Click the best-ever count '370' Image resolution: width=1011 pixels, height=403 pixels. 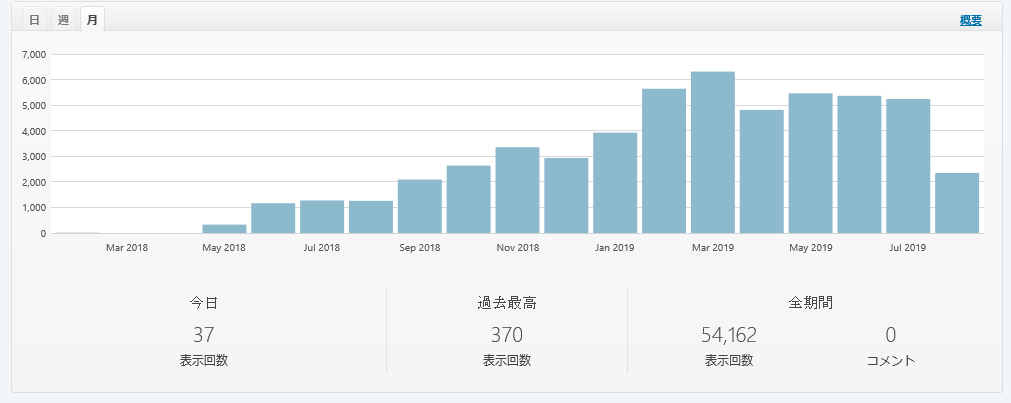[x=507, y=335]
